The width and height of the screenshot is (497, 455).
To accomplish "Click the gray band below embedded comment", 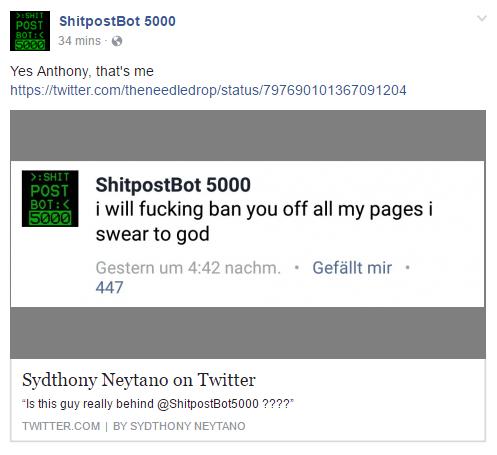I will [x=248, y=333].
